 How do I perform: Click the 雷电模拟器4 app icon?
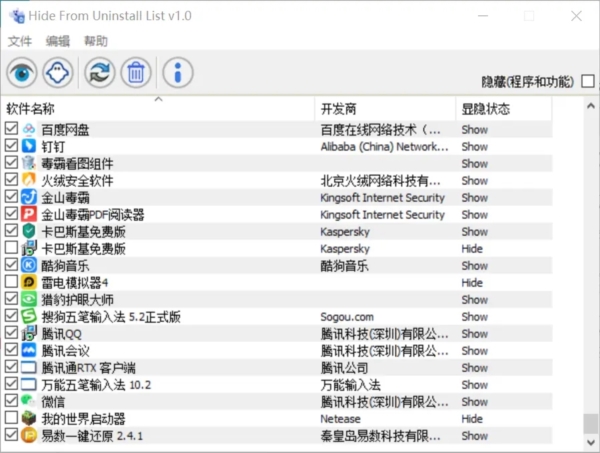(29, 282)
